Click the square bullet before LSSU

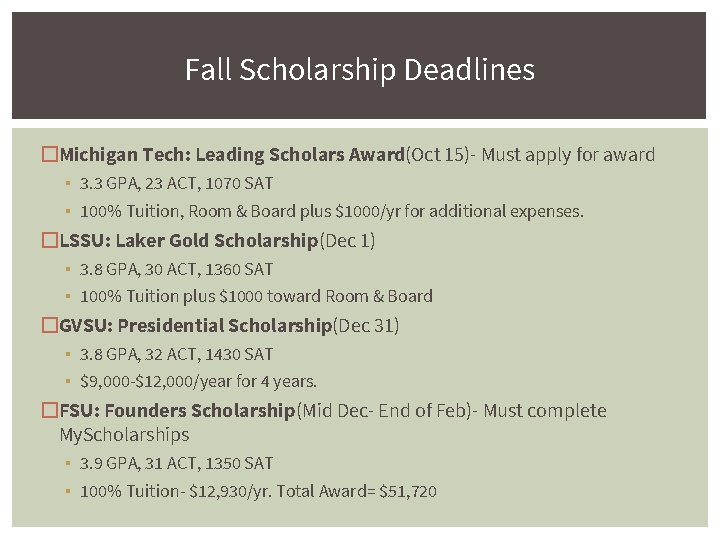click(50, 241)
